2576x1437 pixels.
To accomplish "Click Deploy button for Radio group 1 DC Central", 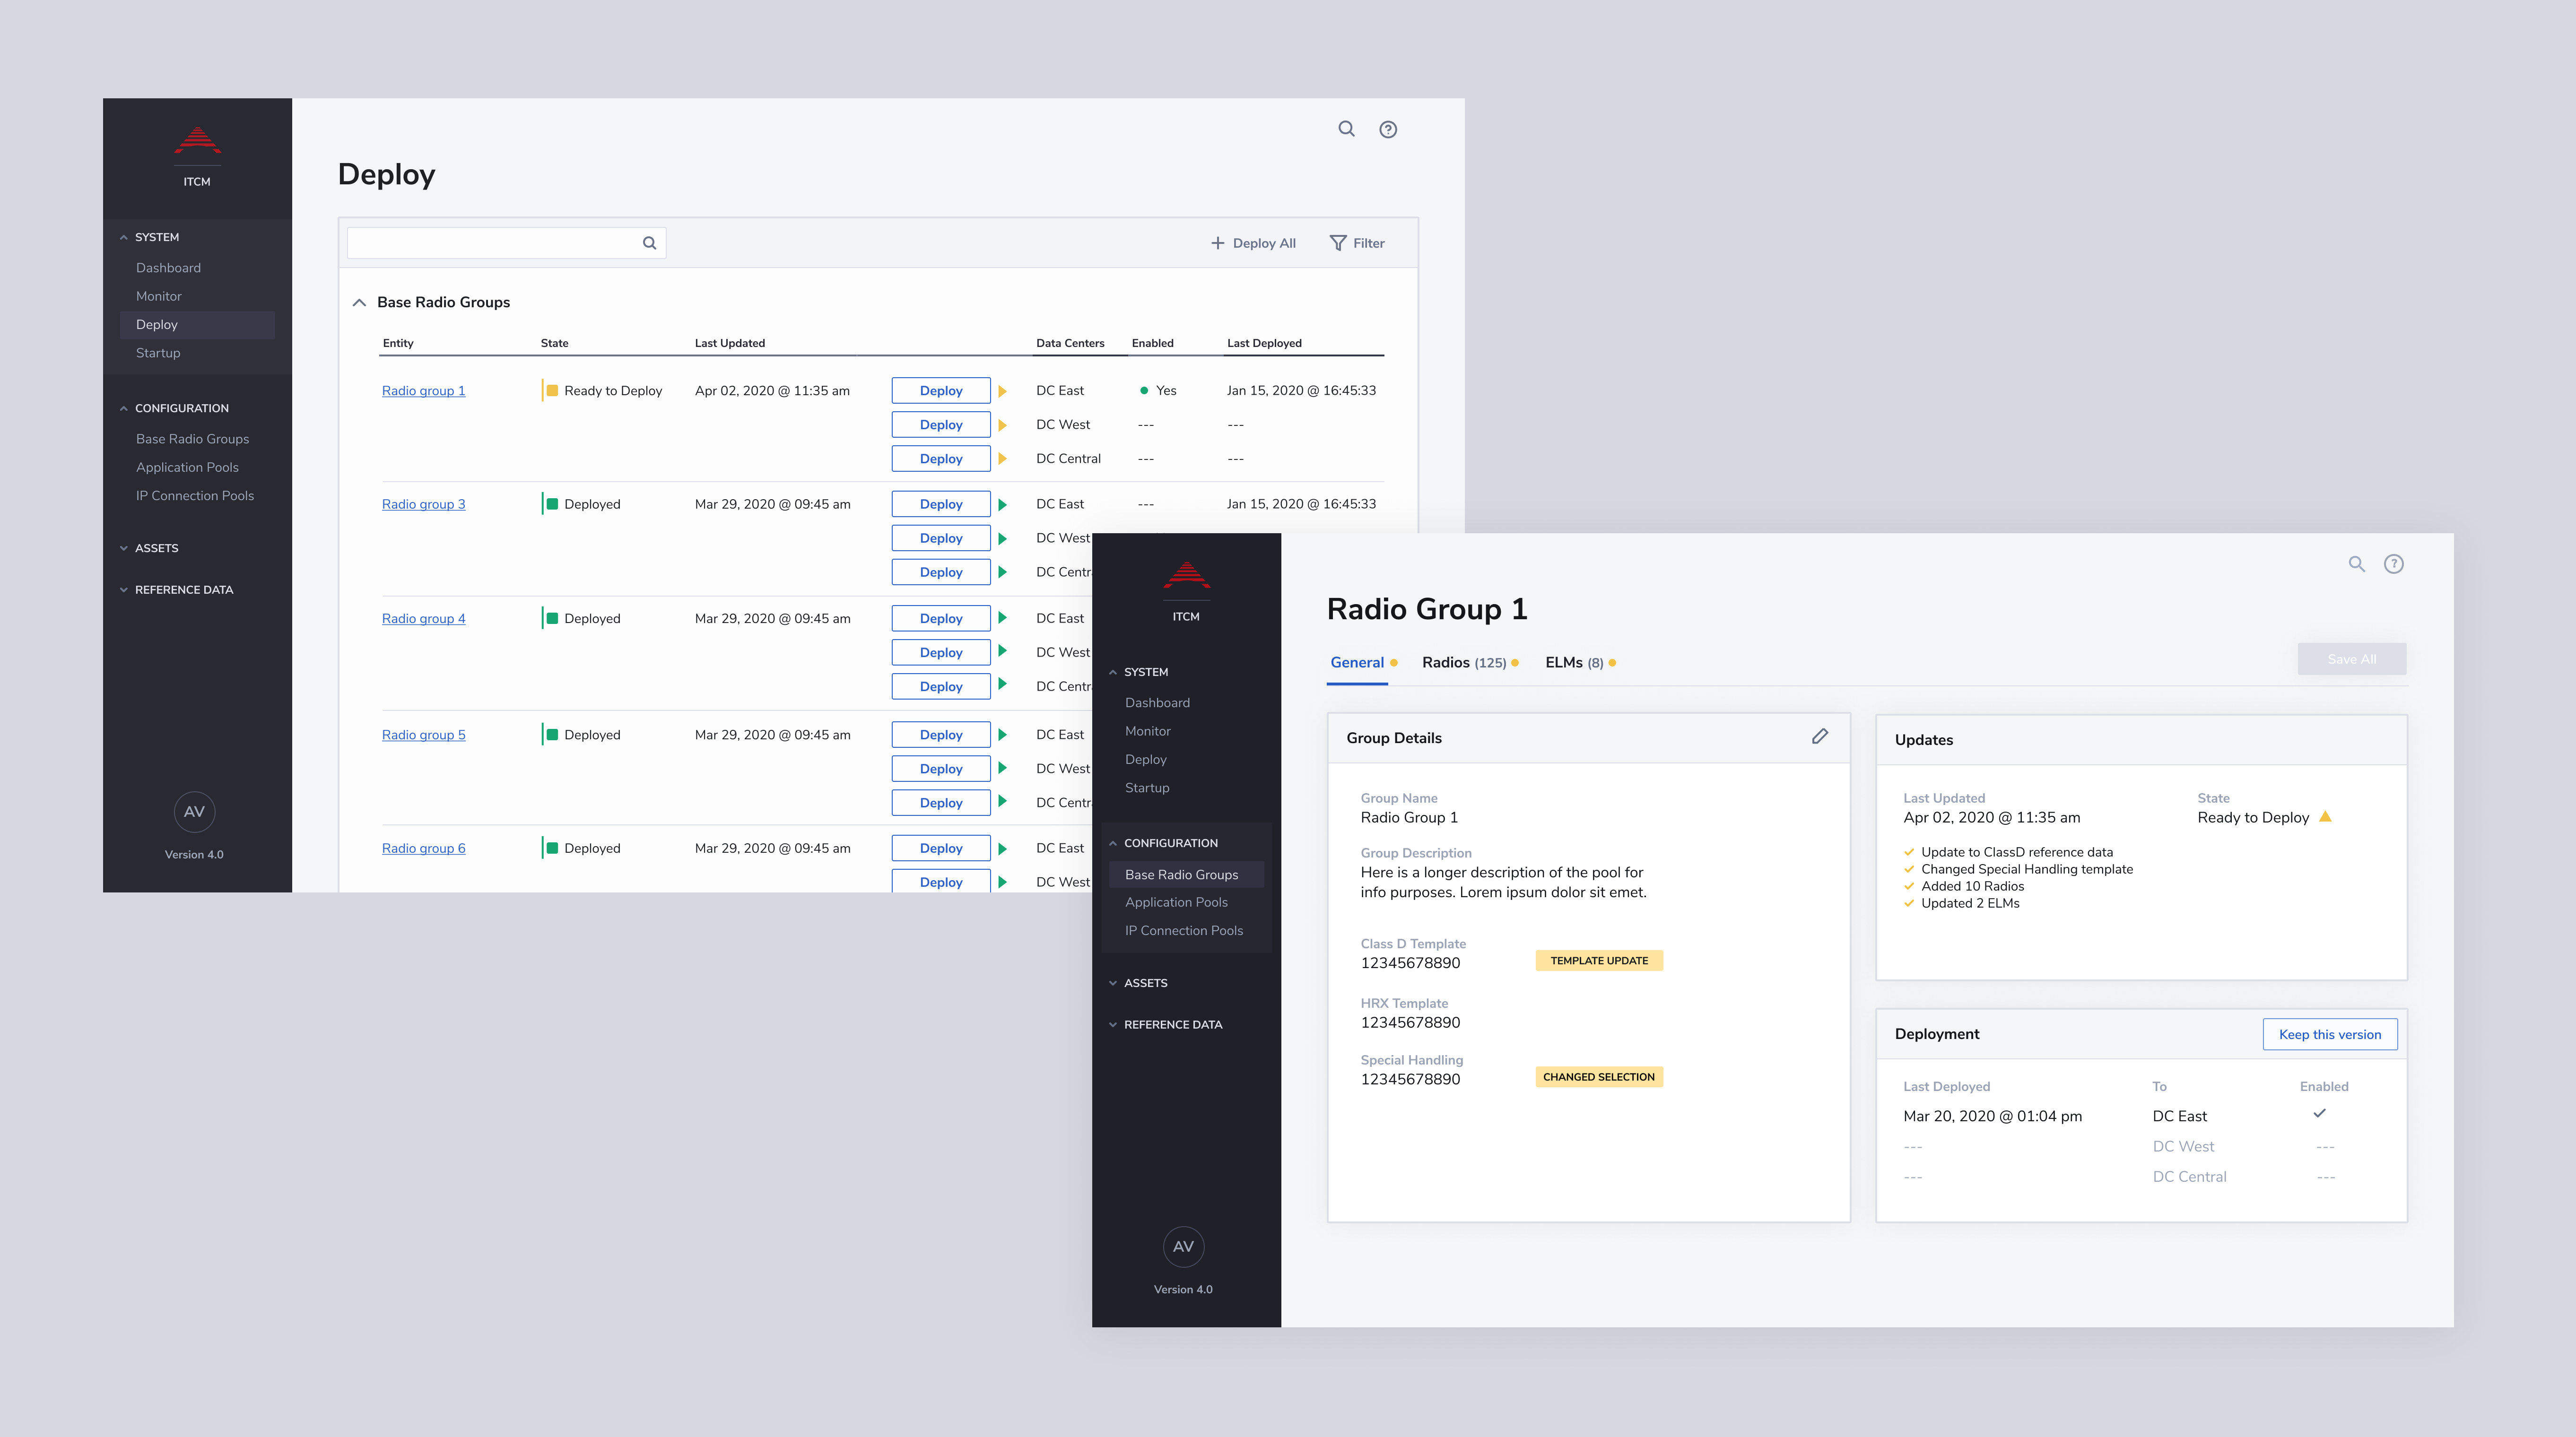I will [x=941, y=459].
